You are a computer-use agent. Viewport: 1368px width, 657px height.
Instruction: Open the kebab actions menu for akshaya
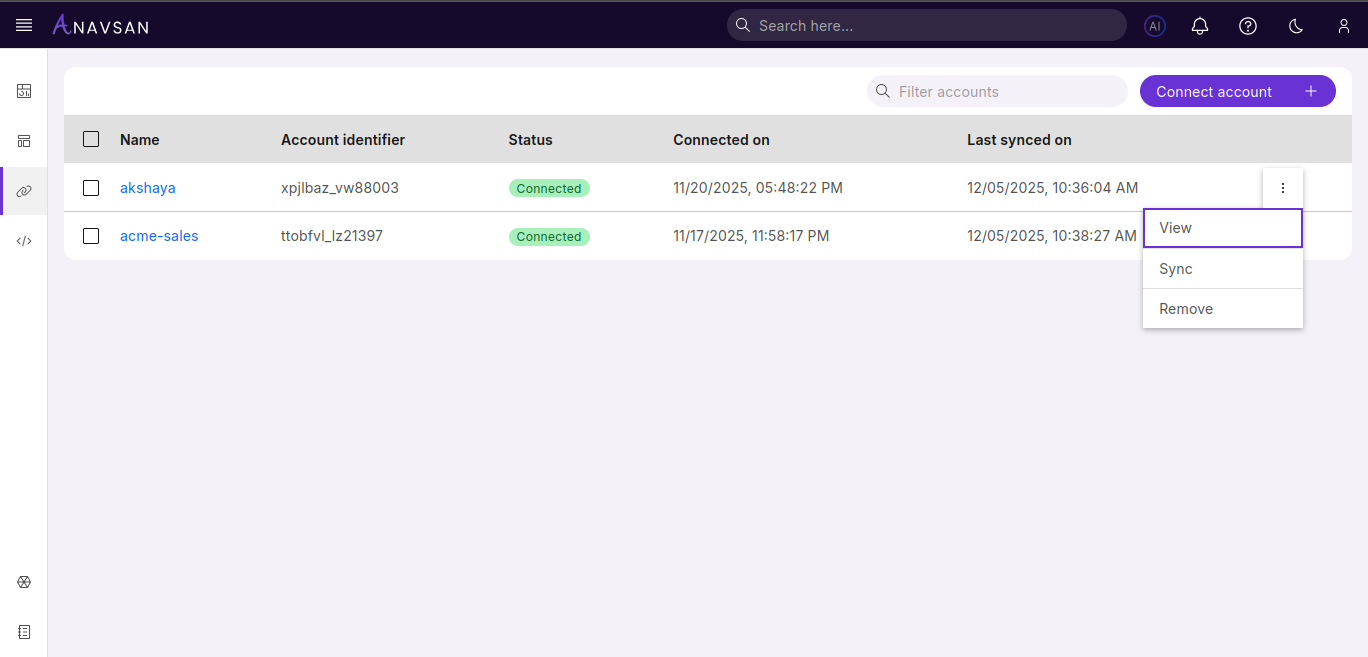click(1282, 188)
